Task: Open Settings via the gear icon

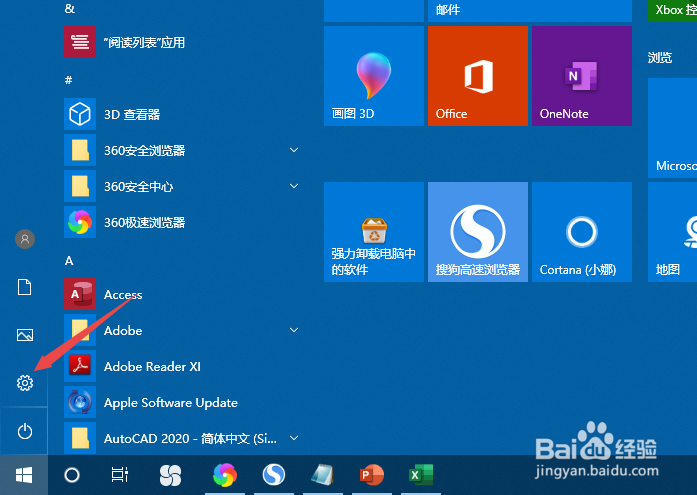Action: [24, 383]
